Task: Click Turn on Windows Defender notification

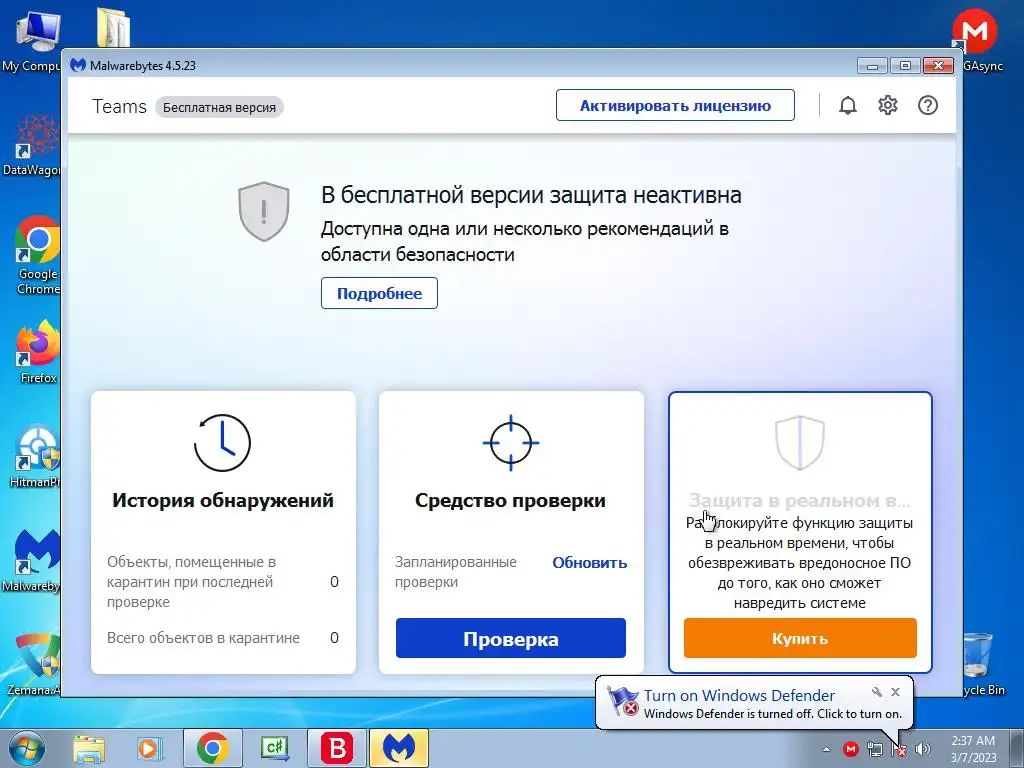Action: pos(739,696)
